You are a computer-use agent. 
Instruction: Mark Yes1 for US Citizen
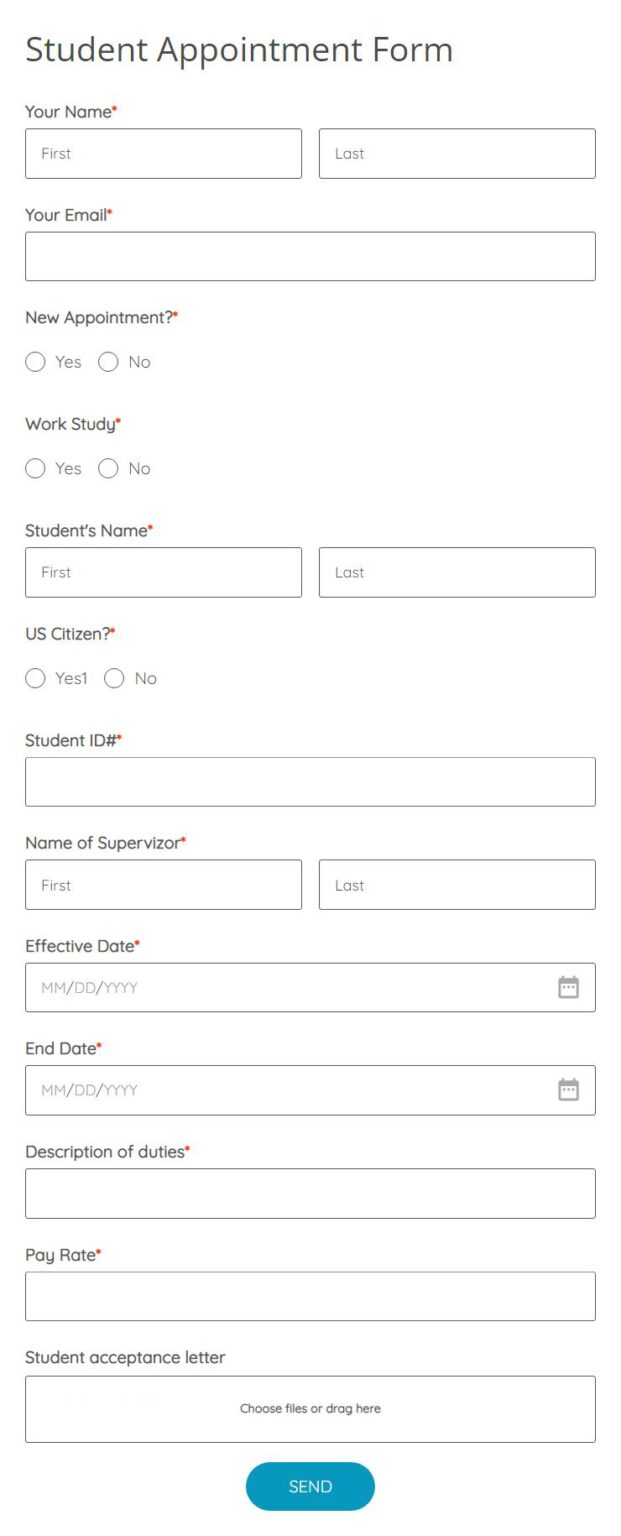pyautogui.click(x=36, y=679)
